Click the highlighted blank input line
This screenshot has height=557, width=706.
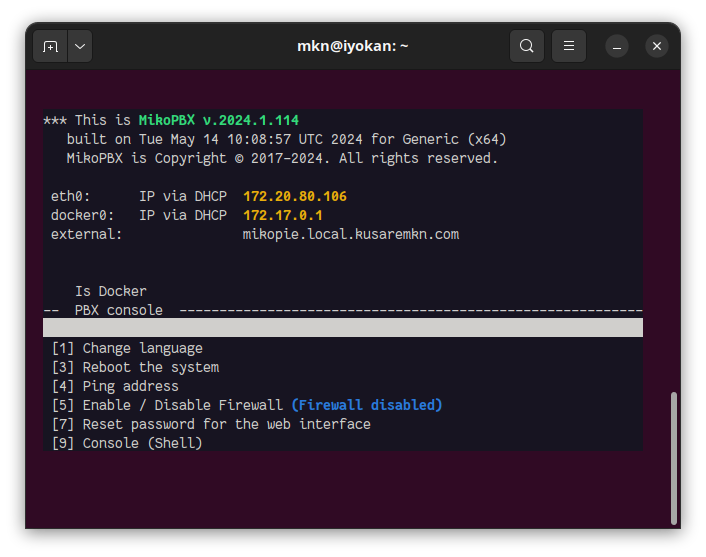coord(343,327)
